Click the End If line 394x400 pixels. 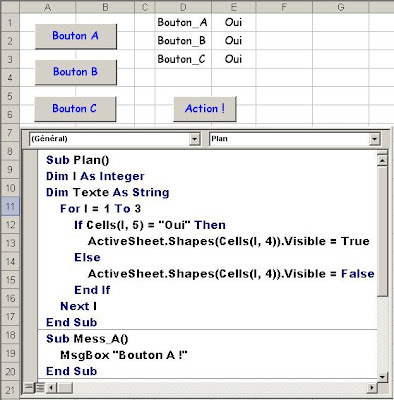point(92,290)
